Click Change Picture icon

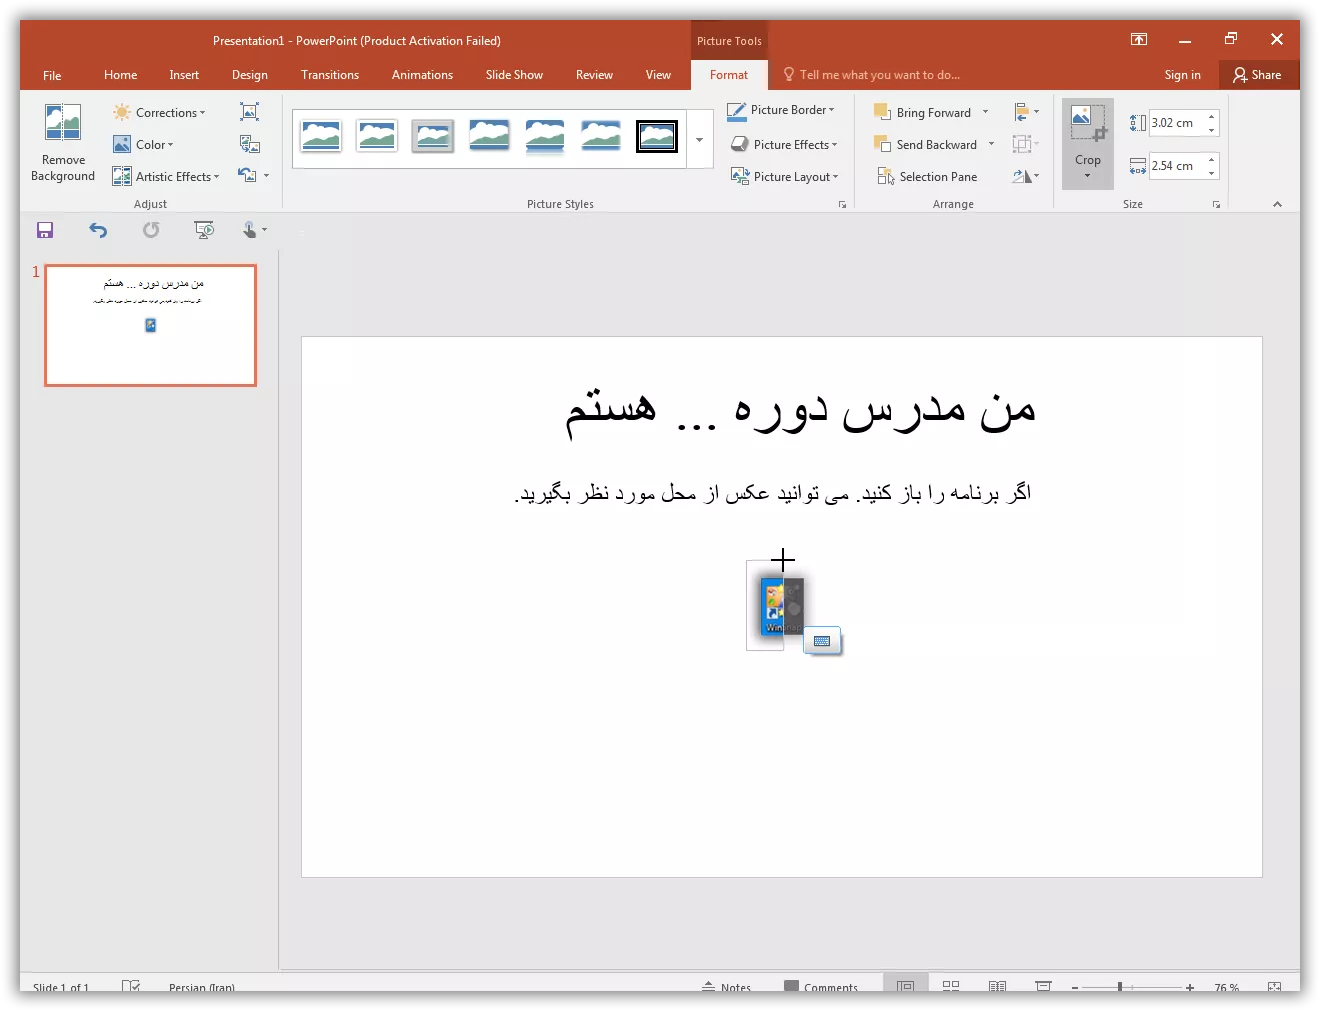click(x=250, y=144)
